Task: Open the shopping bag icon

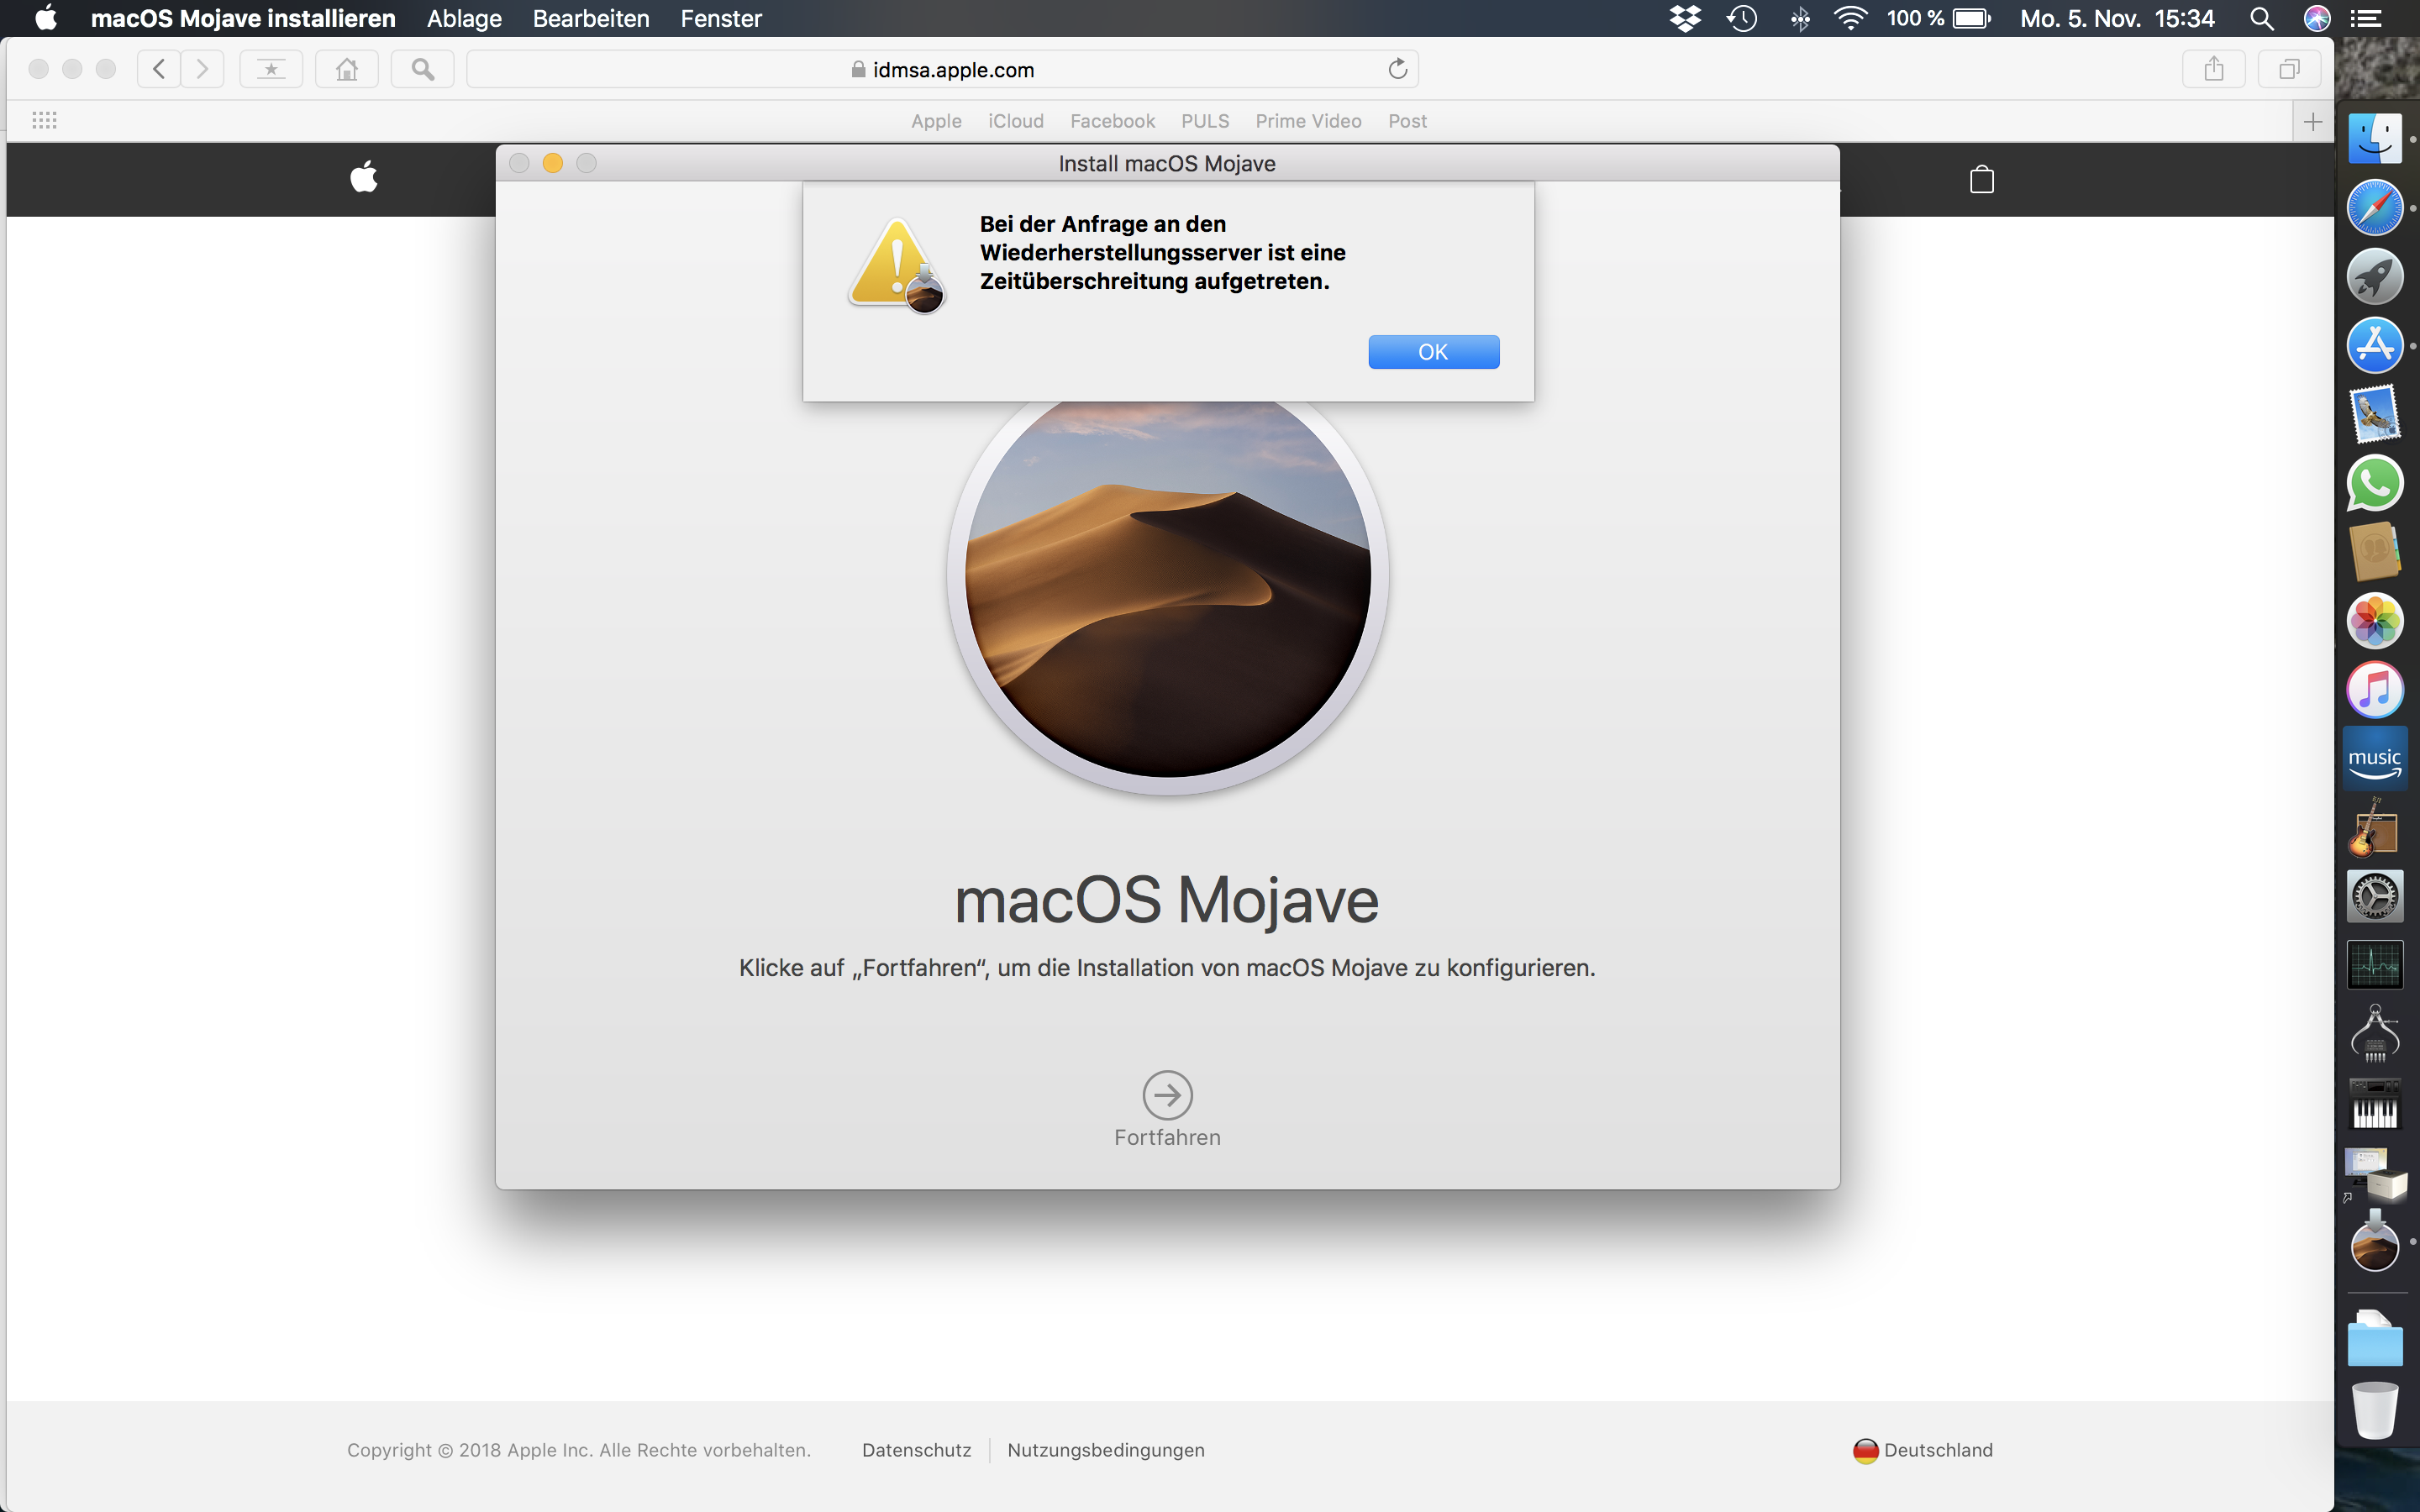Action: click(1981, 180)
